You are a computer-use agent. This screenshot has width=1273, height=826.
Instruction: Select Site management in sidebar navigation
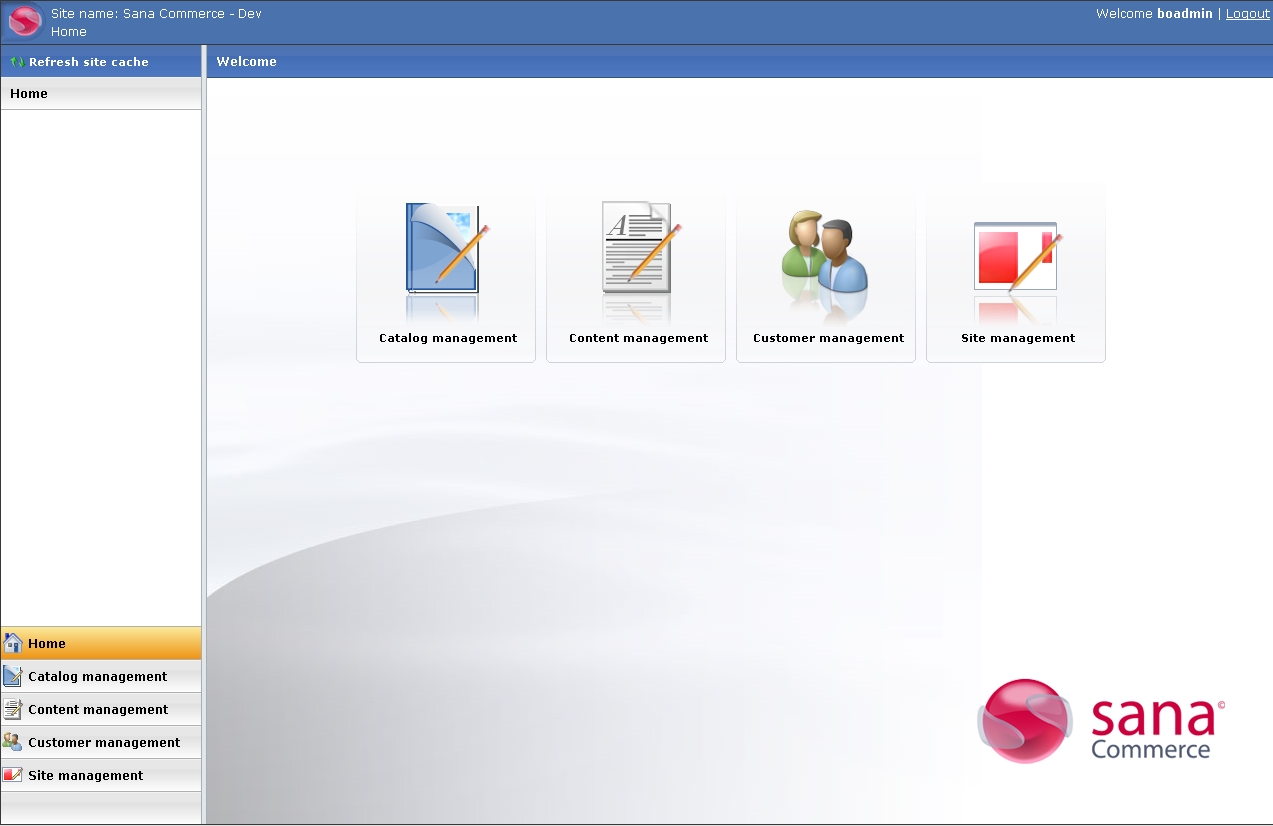(101, 775)
